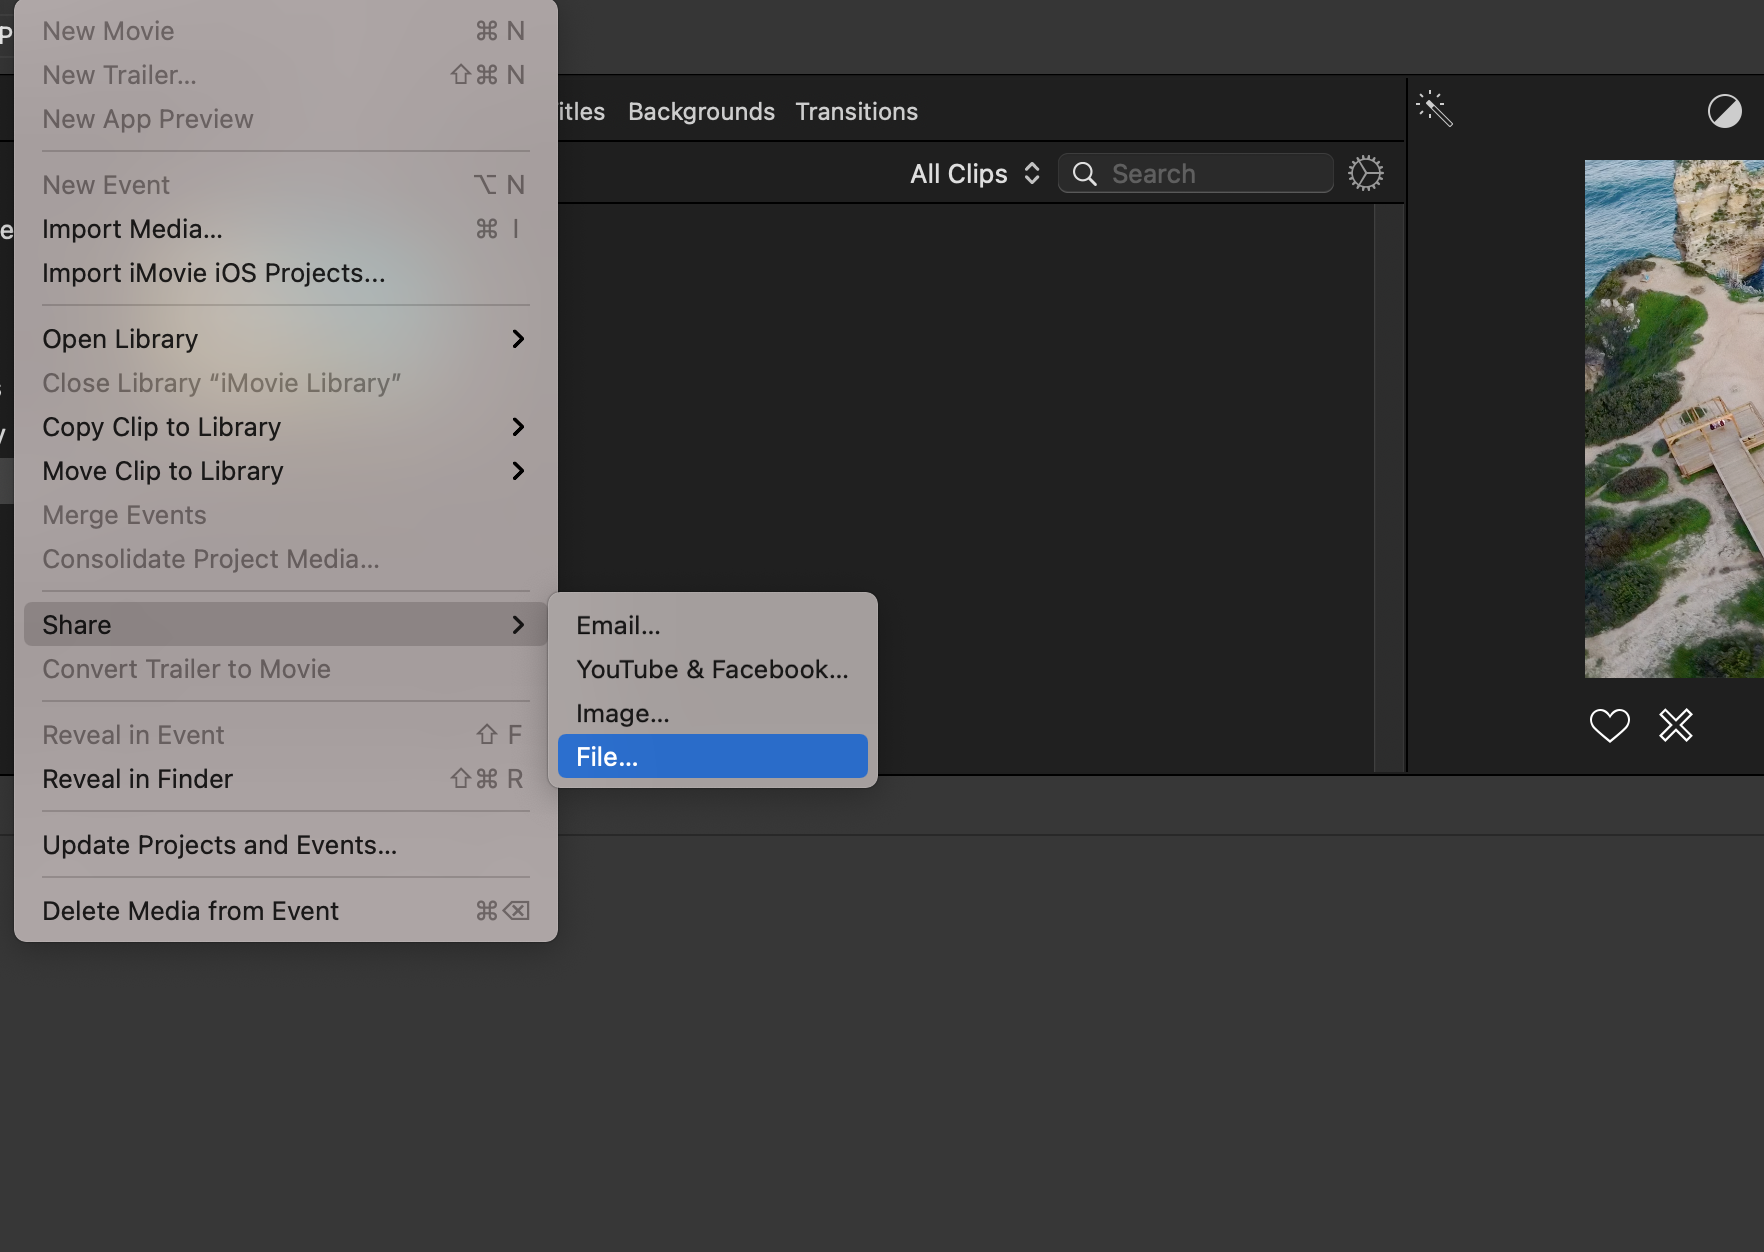Viewport: 1764px width, 1252px height.
Task: Click Update Projects and Events...
Action: [219, 845]
